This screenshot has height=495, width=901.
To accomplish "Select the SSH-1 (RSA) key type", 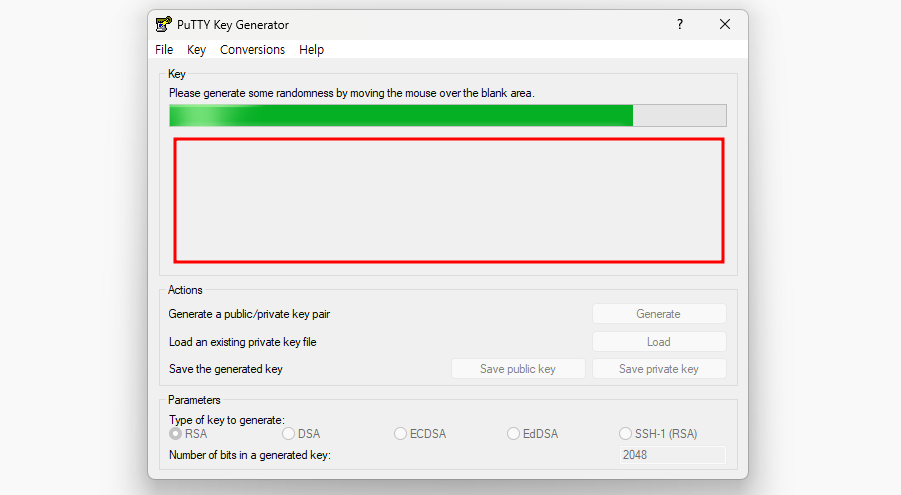I will (x=658, y=433).
